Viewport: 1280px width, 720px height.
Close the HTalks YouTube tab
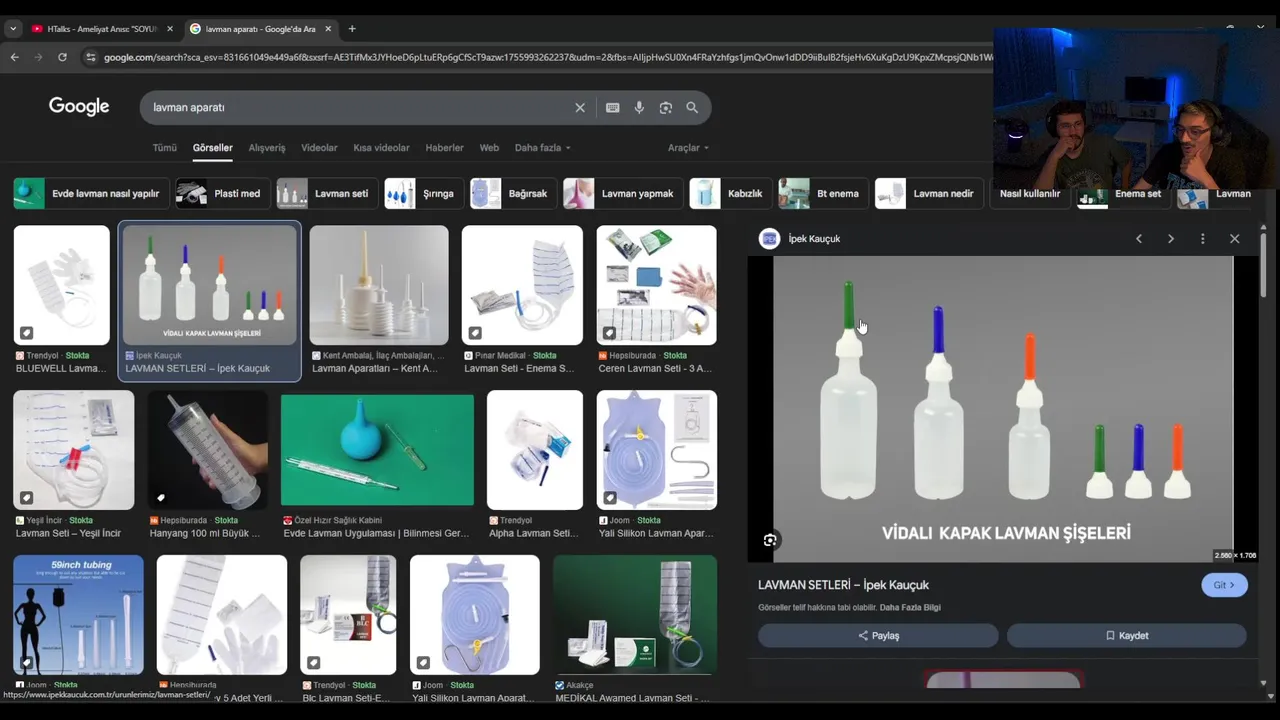[170, 29]
